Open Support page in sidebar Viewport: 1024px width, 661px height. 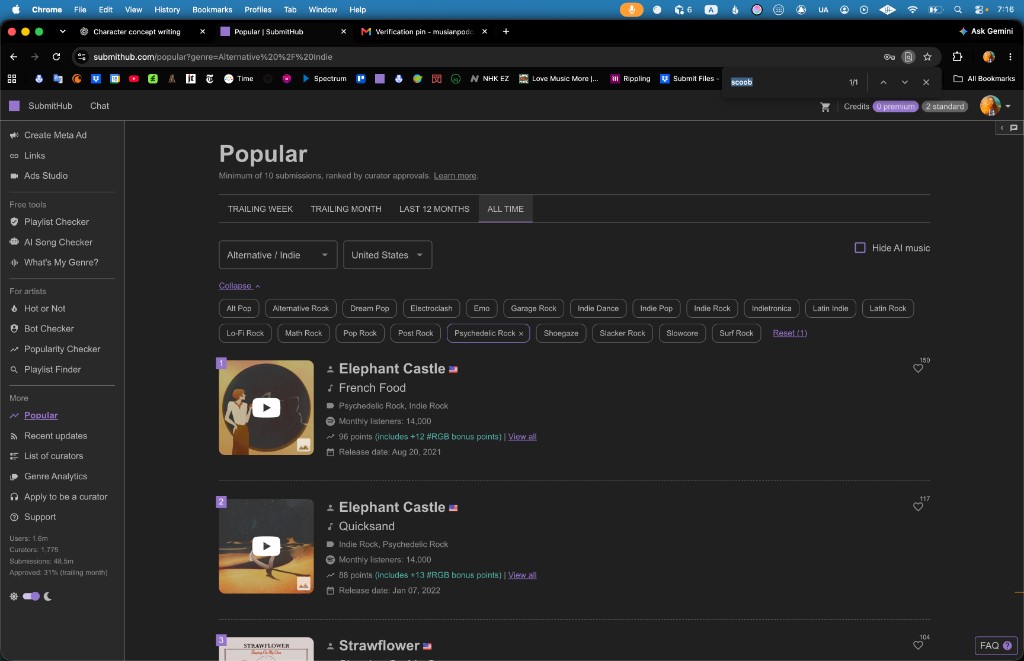39,517
